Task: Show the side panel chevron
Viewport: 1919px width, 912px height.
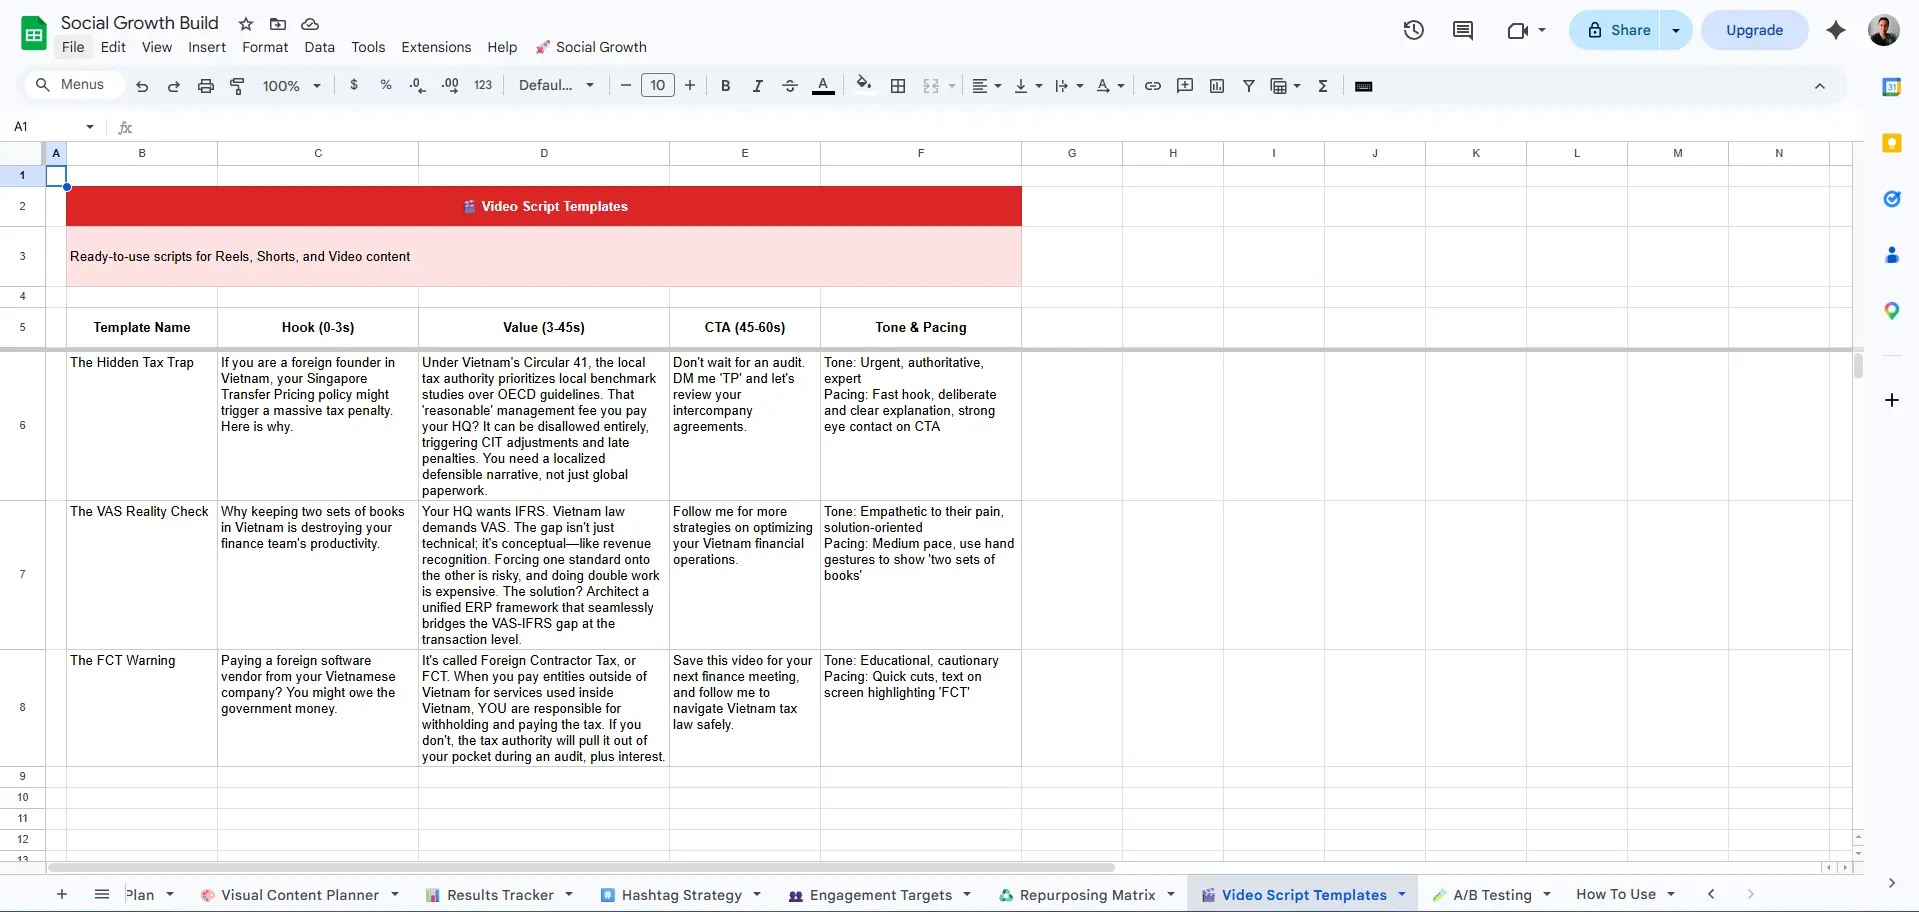Action: pos(1891,883)
